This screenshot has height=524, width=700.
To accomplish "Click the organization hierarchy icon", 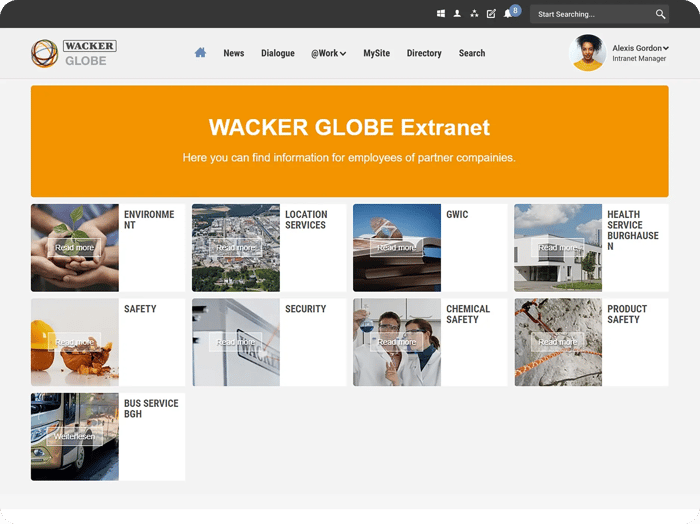I will click(x=474, y=14).
